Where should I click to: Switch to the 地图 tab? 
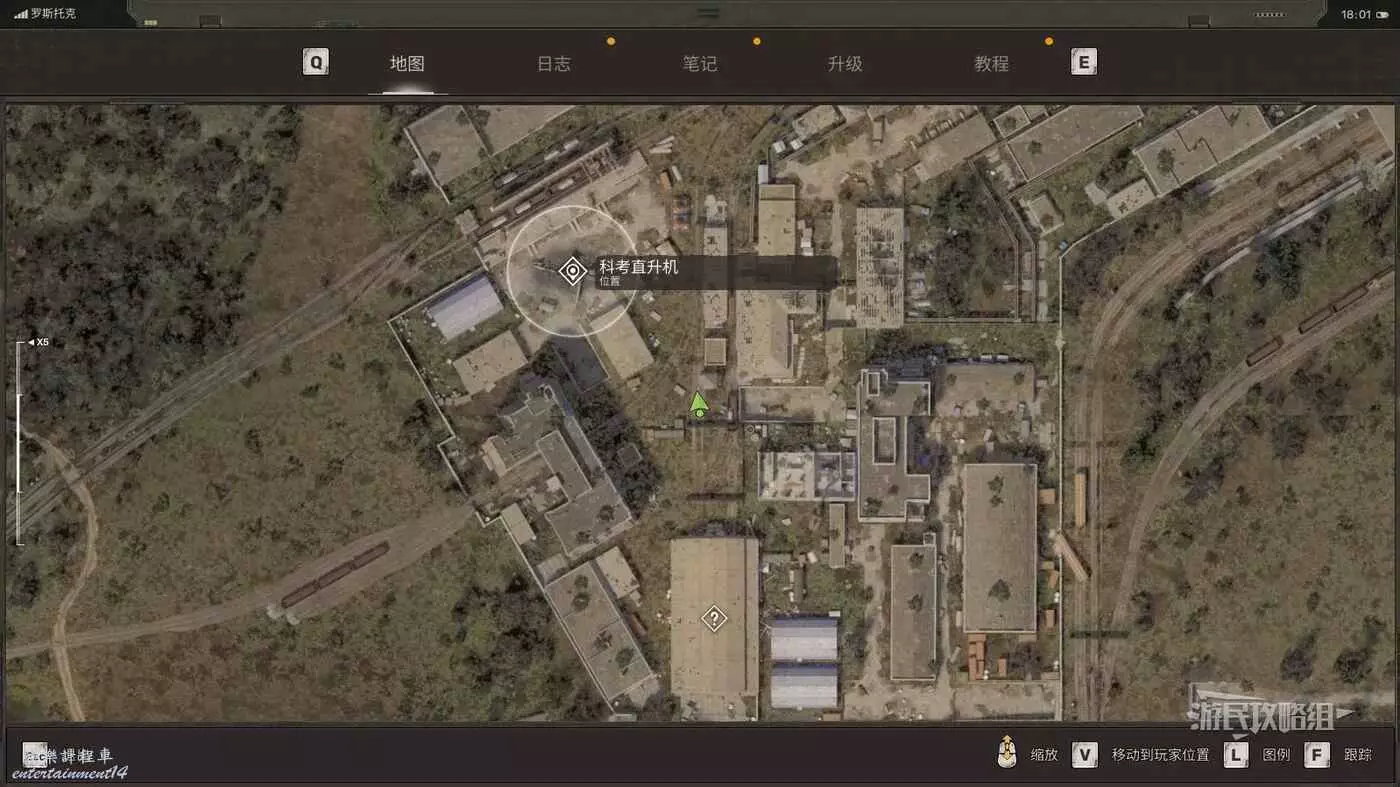click(x=407, y=64)
